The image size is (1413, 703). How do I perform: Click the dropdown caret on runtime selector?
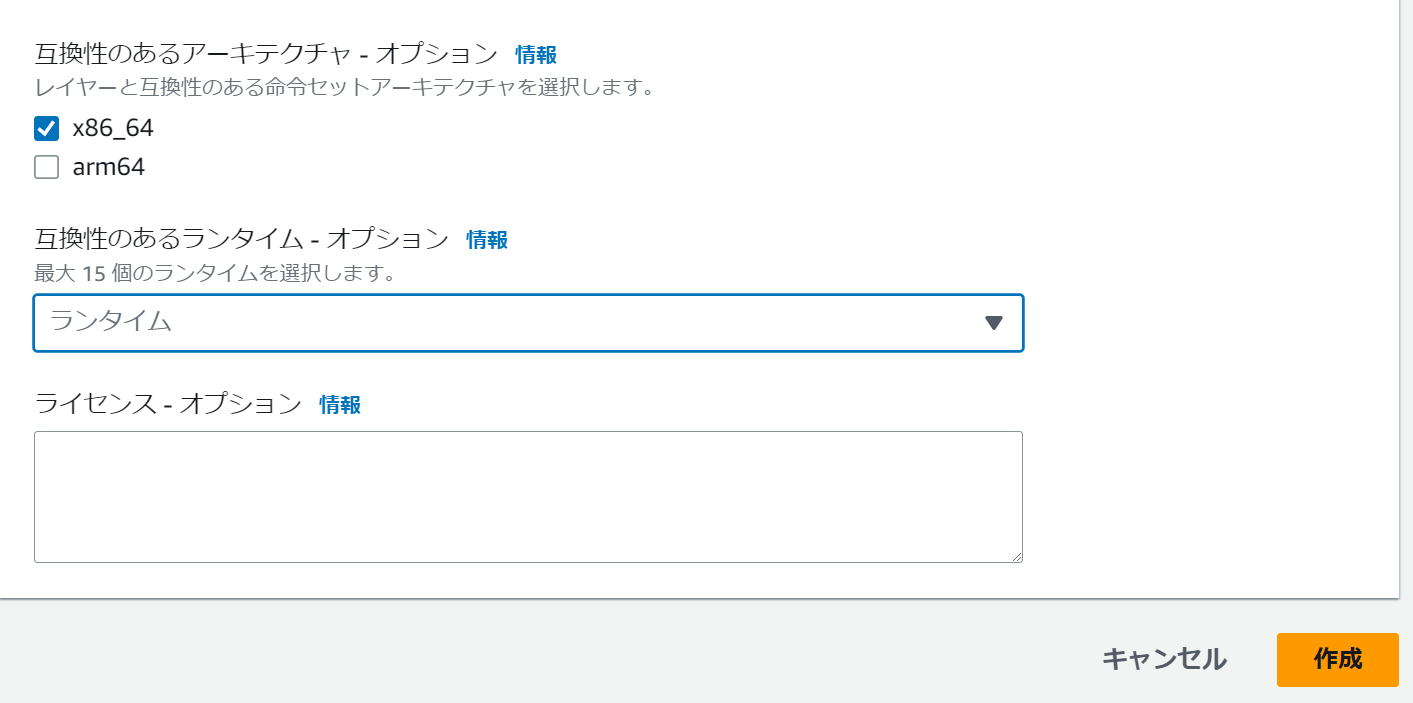(992, 323)
